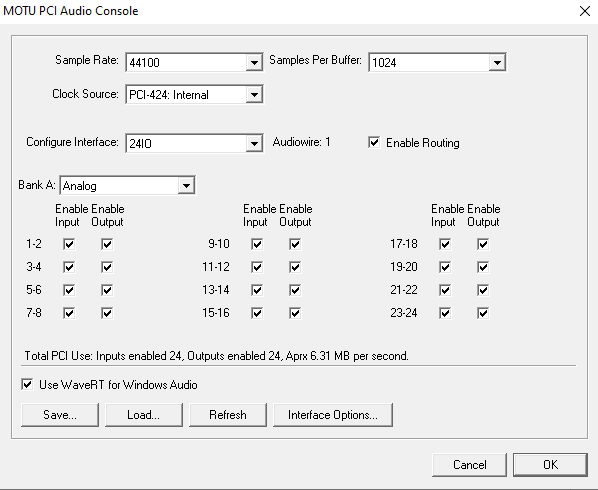Uncheck Enable Input for channels 21-22
The width and height of the screenshot is (598, 490).
pyautogui.click(x=445, y=290)
